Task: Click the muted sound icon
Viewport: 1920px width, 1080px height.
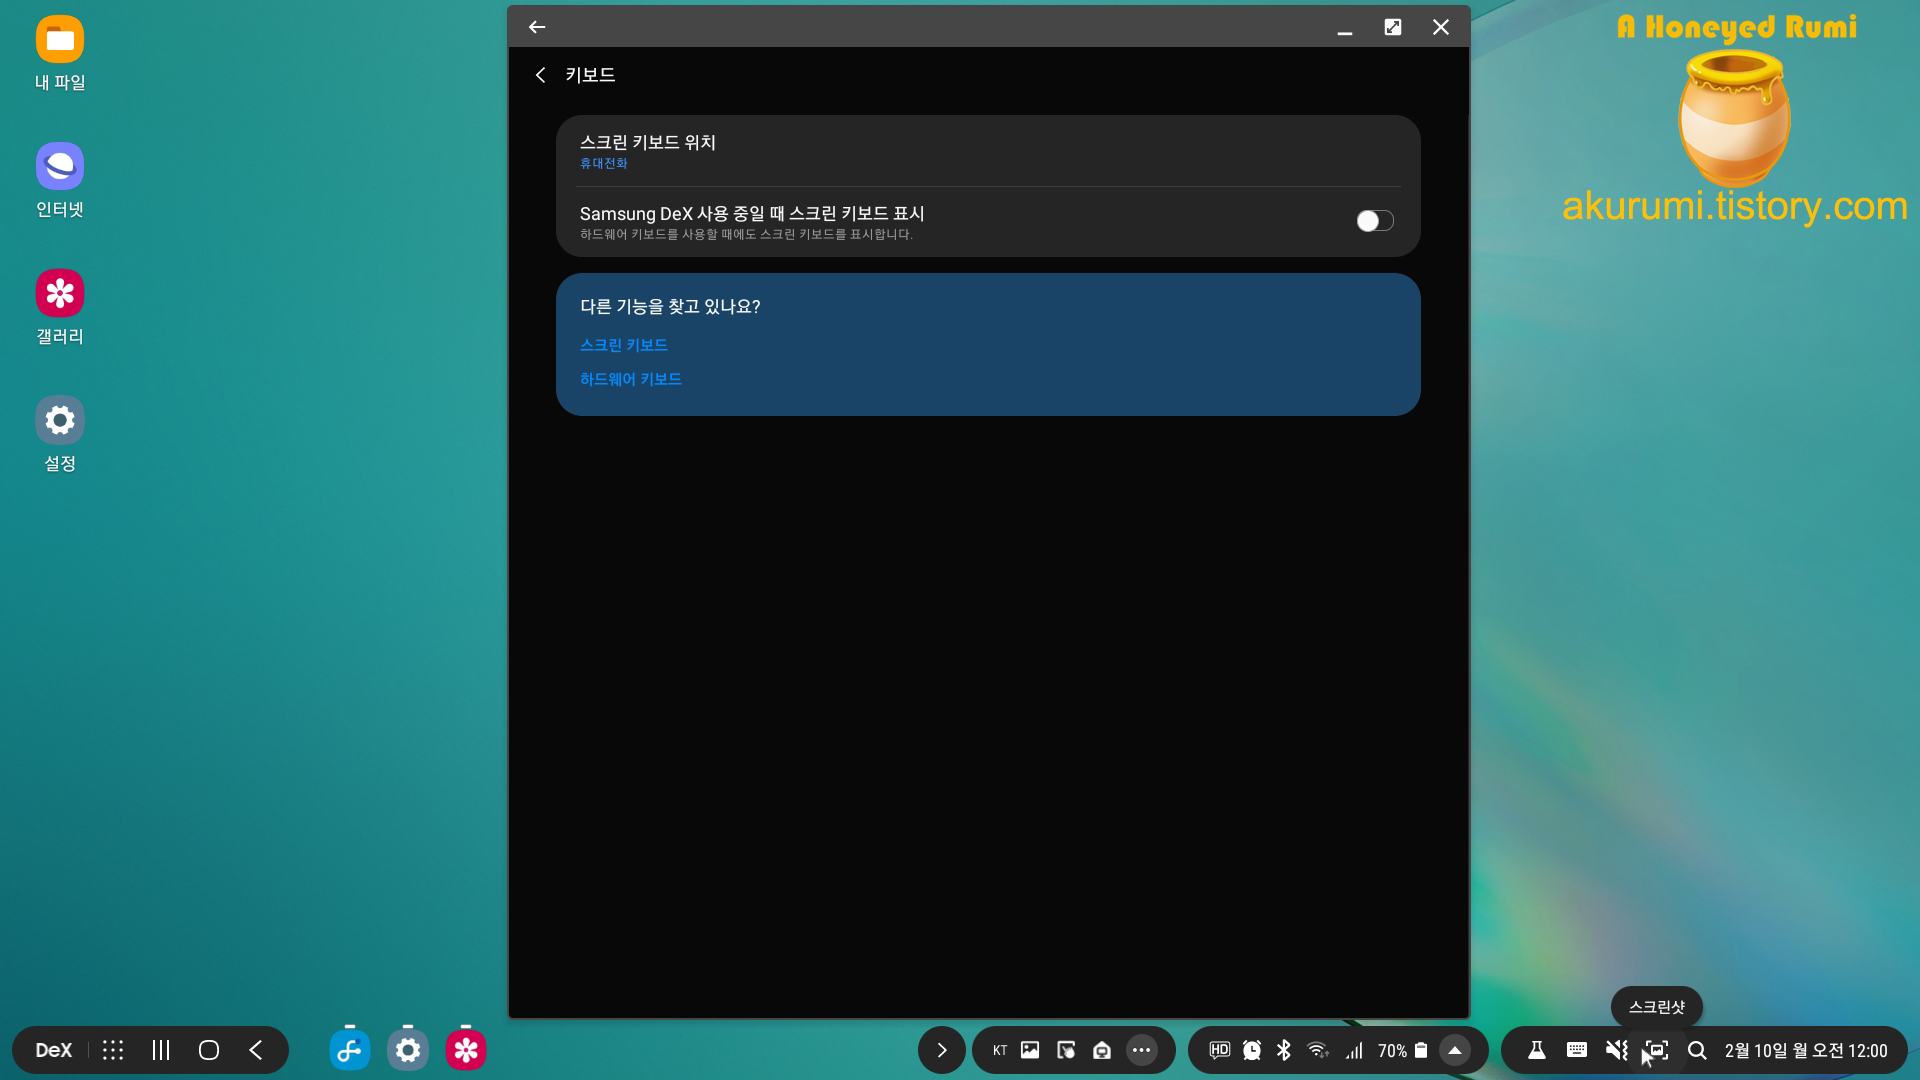Action: coord(1616,1050)
